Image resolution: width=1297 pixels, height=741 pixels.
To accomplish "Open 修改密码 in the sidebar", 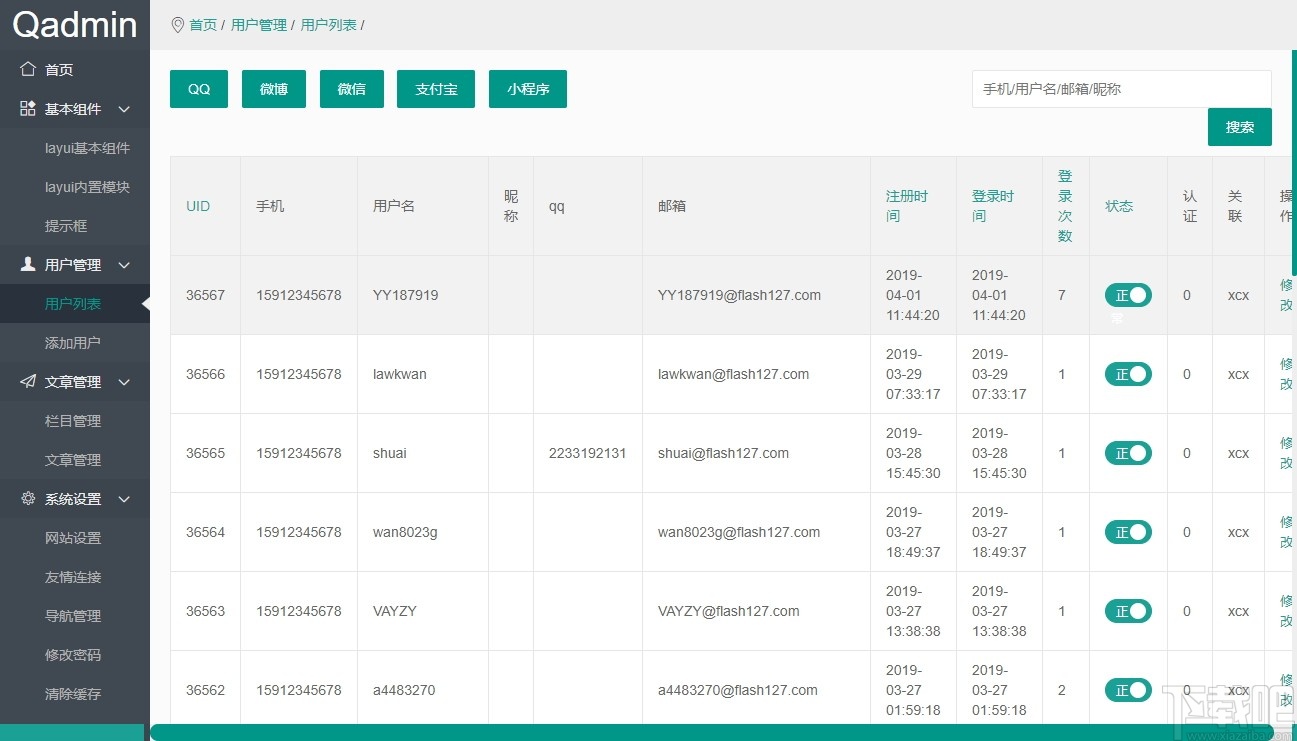I will (x=75, y=655).
